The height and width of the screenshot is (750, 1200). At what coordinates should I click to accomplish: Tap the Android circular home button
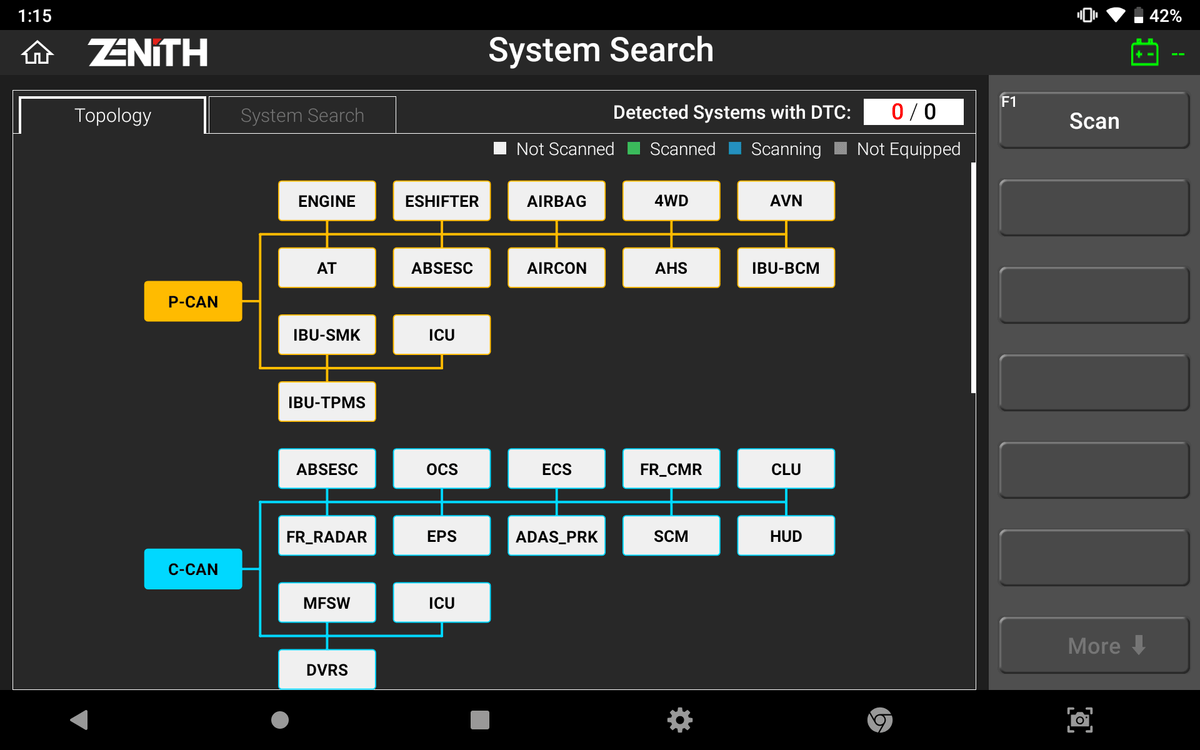(x=280, y=720)
